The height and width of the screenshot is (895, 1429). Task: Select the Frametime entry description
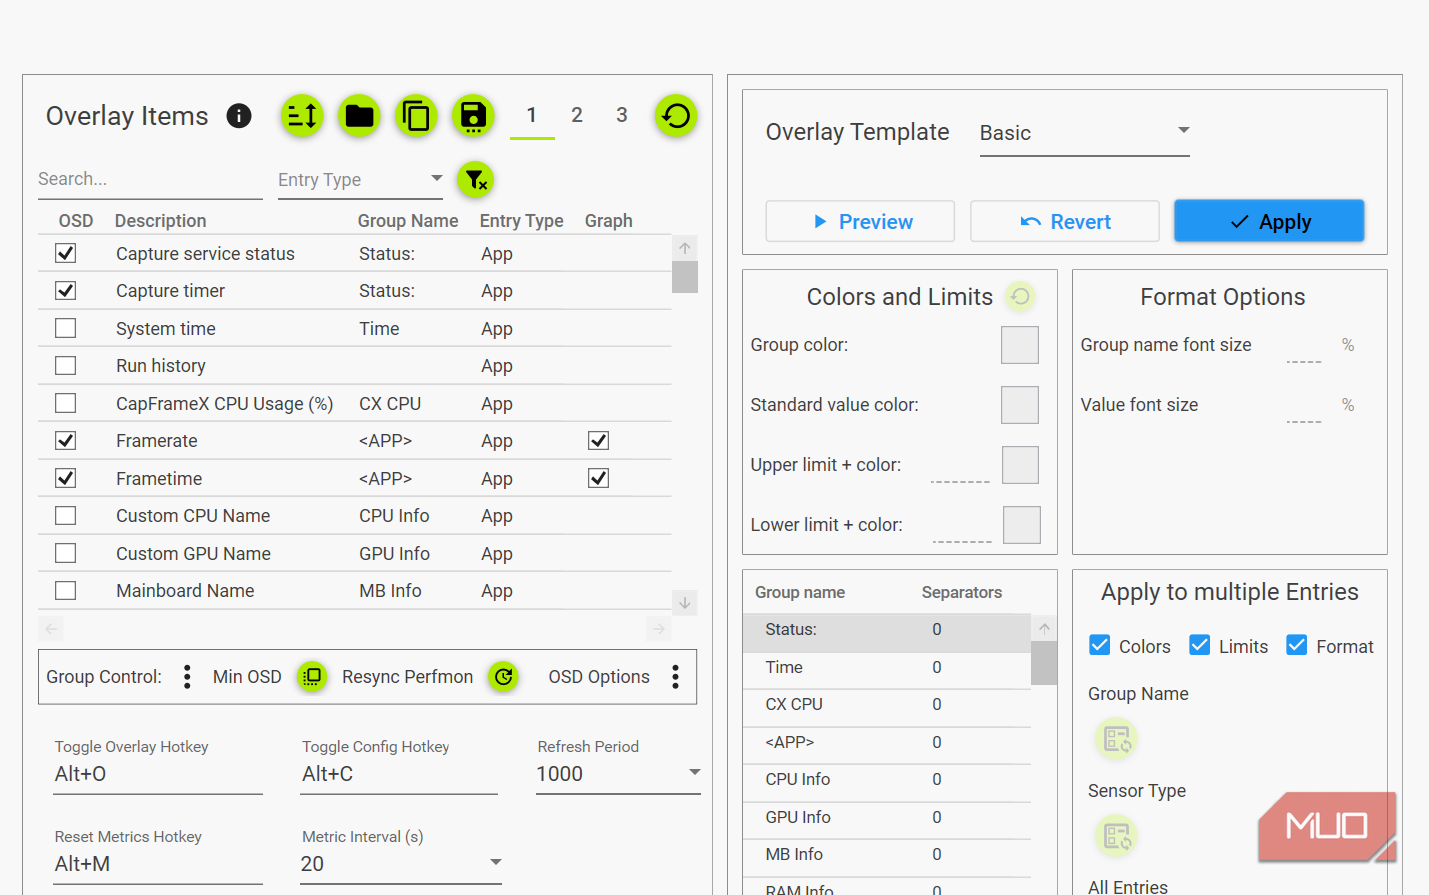pyautogui.click(x=159, y=479)
